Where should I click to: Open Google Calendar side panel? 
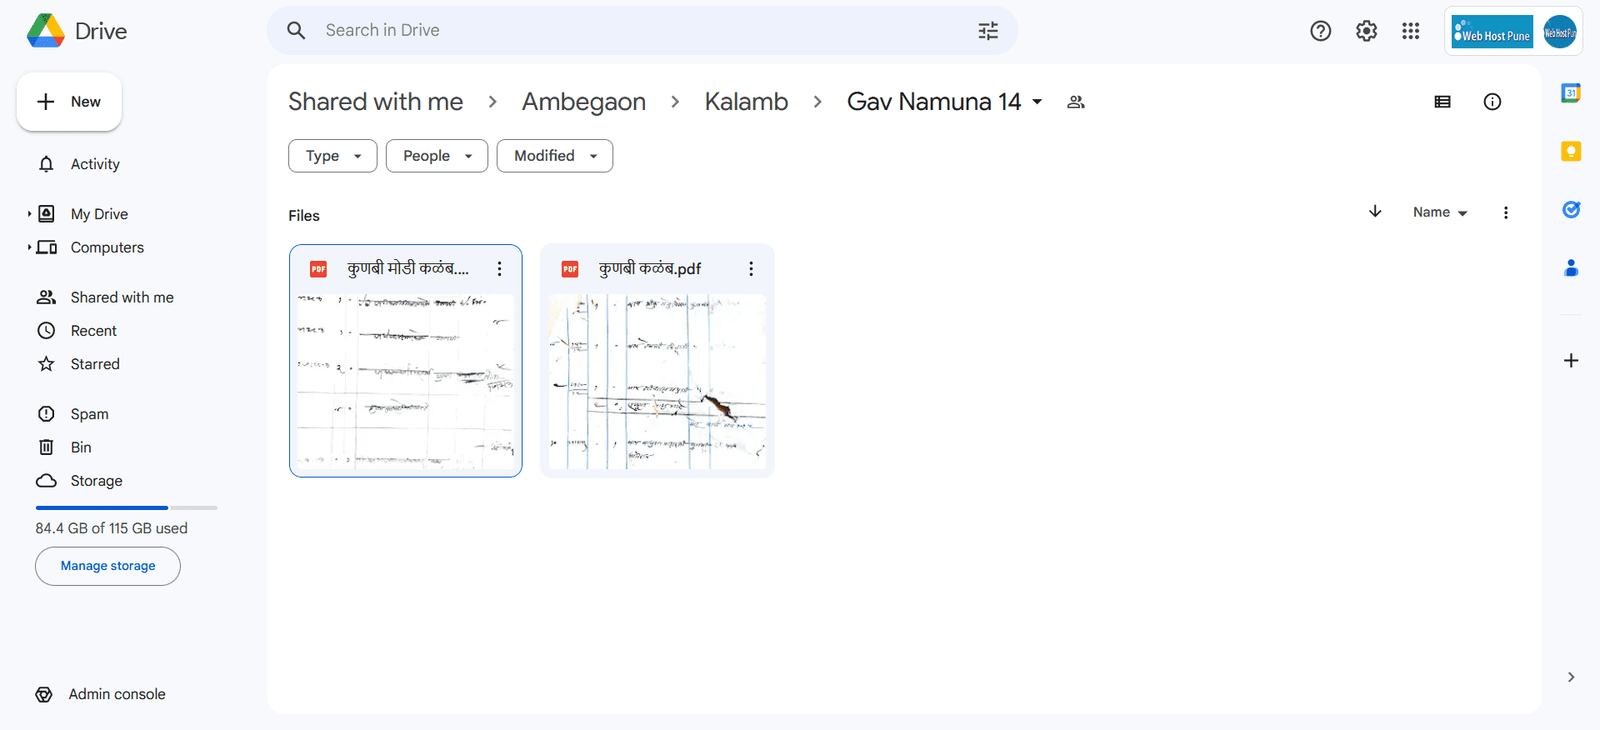(1571, 93)
